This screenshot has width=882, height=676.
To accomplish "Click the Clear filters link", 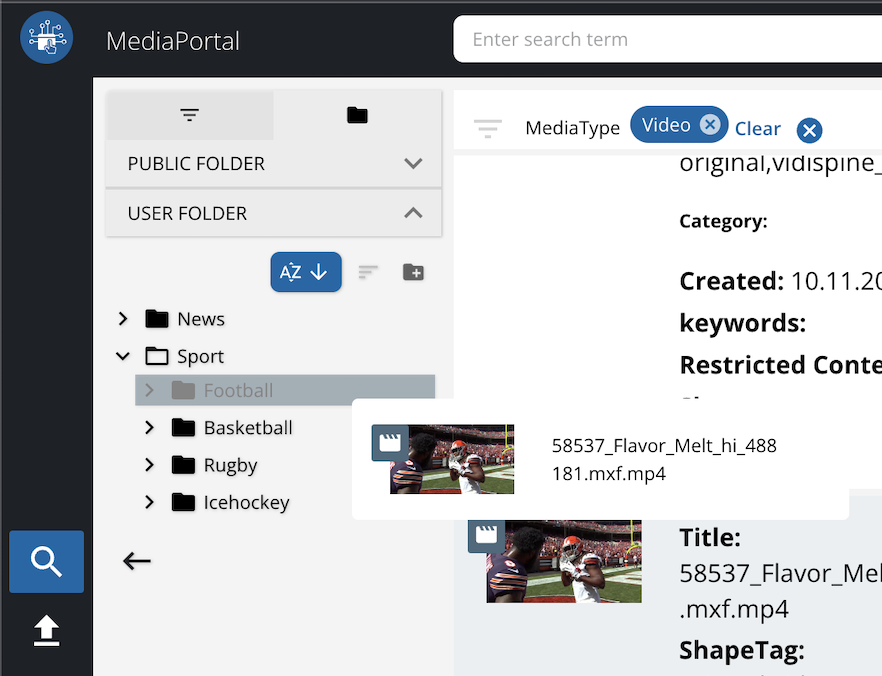I will click(757, 129).
